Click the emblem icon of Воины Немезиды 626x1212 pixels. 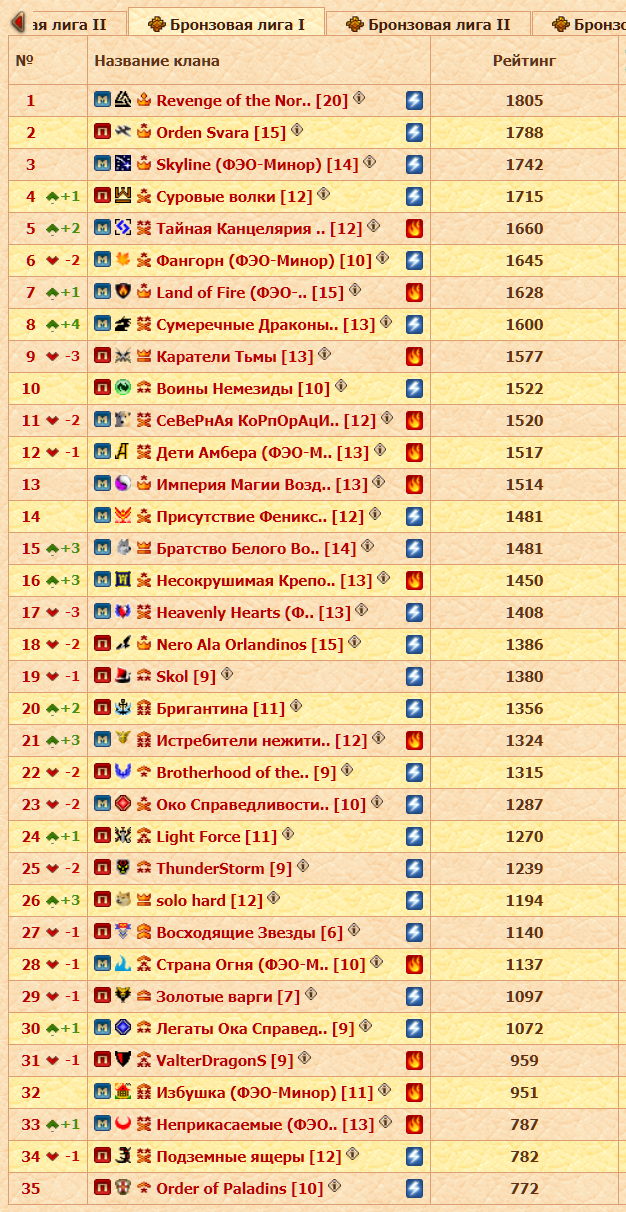(x=123, y=389)
